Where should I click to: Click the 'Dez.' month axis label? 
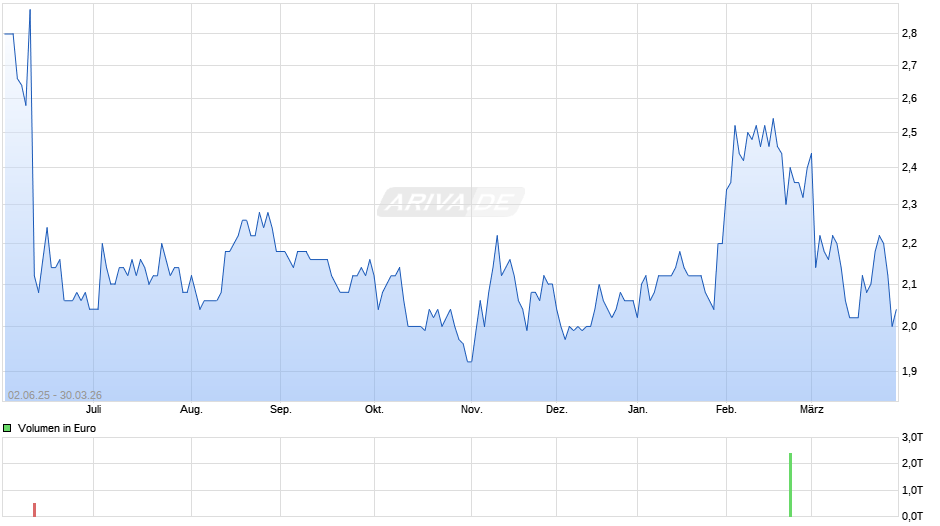point(556,410)
